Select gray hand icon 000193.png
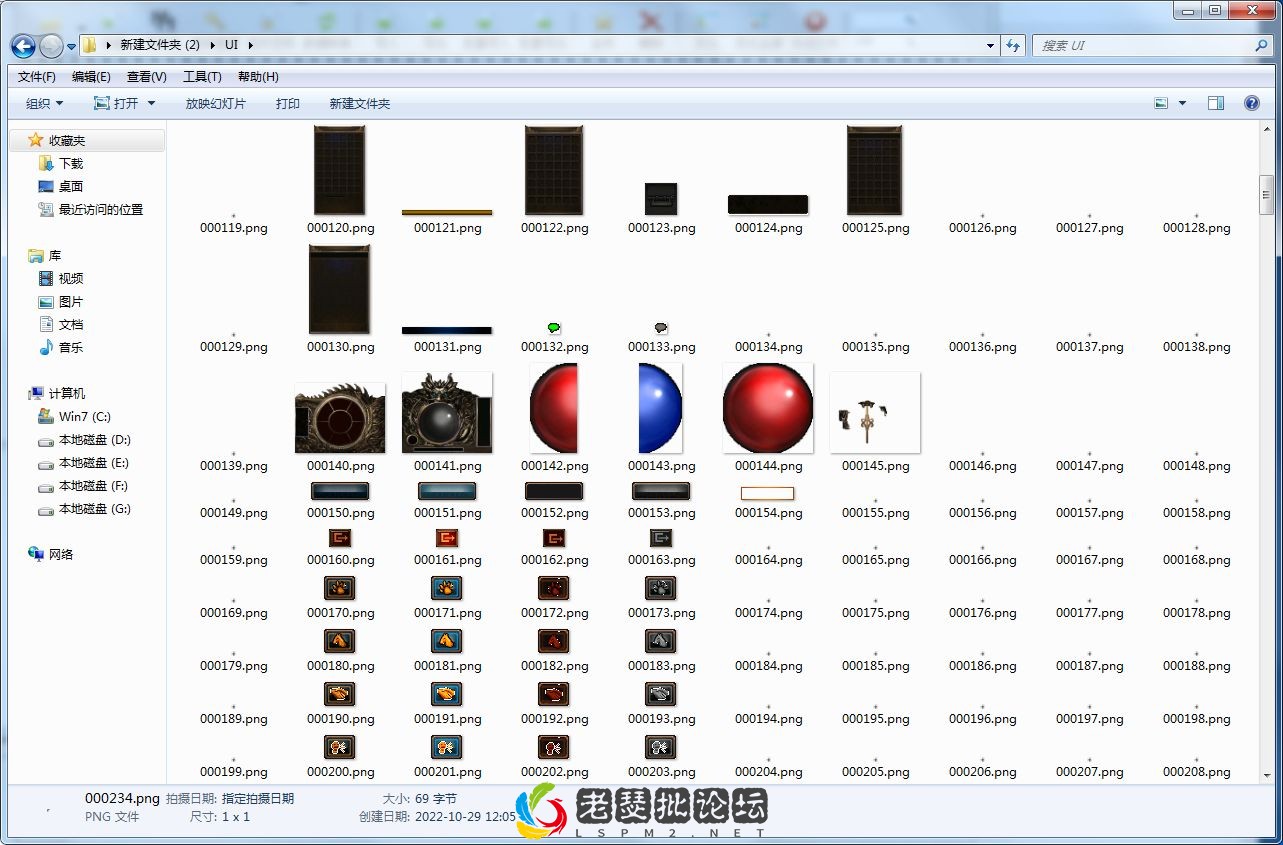The image size is (1283, 845). (661, 694)
